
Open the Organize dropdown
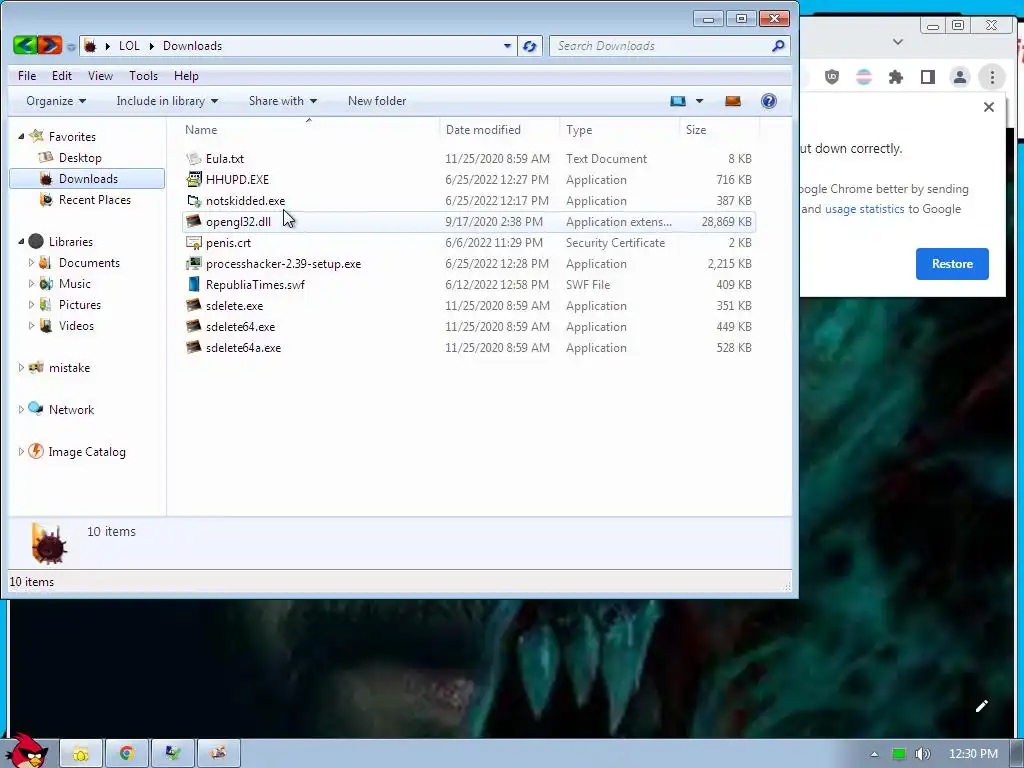point(56,101)
